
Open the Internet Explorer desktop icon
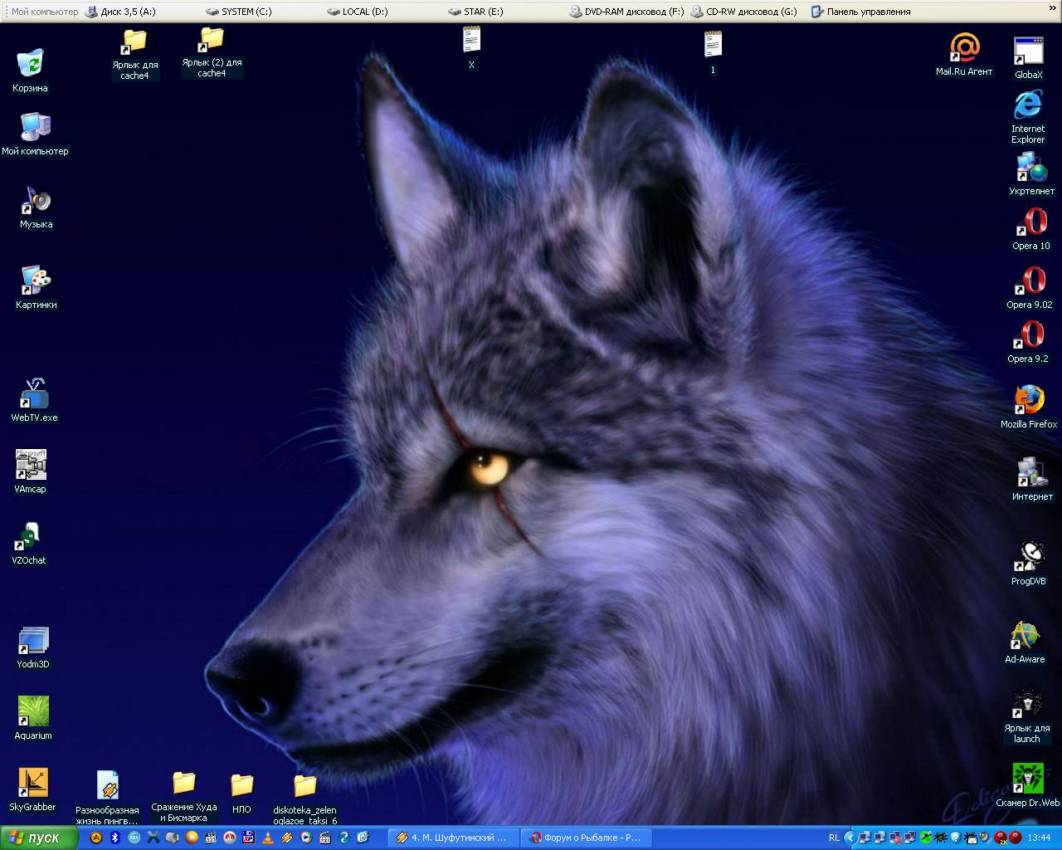coord(1028,106)
